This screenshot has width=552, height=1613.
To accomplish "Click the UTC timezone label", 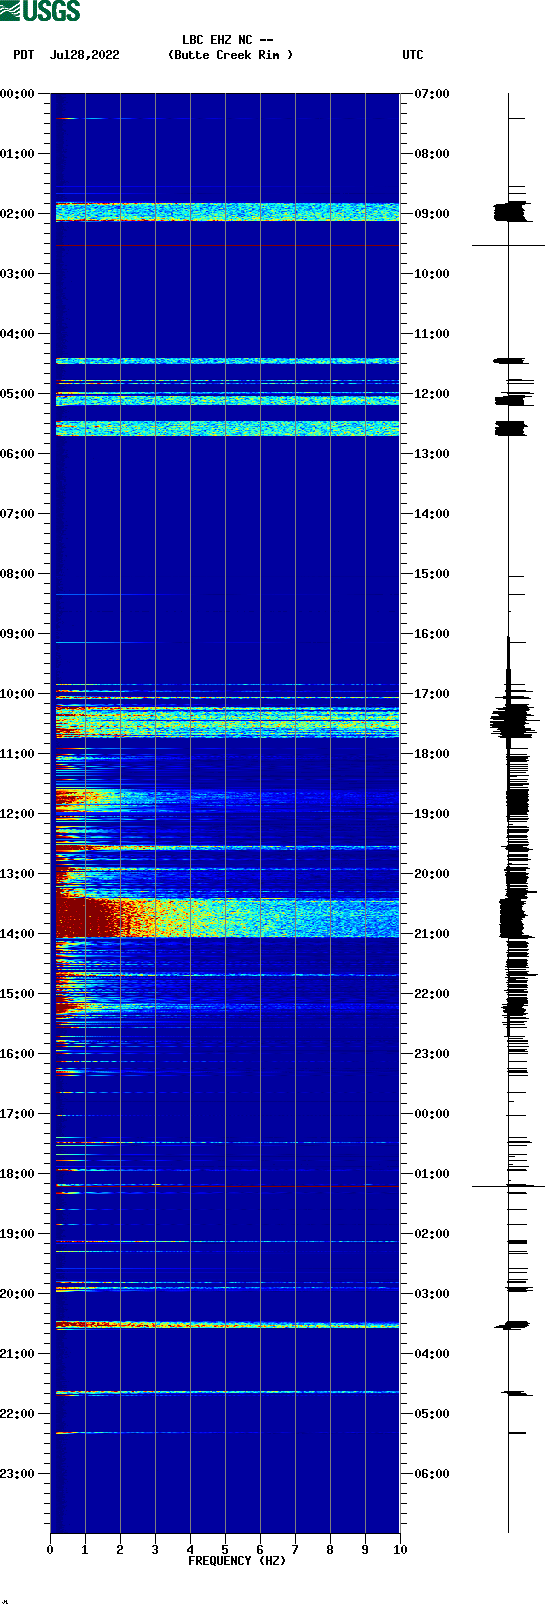I will pos(413,55).
